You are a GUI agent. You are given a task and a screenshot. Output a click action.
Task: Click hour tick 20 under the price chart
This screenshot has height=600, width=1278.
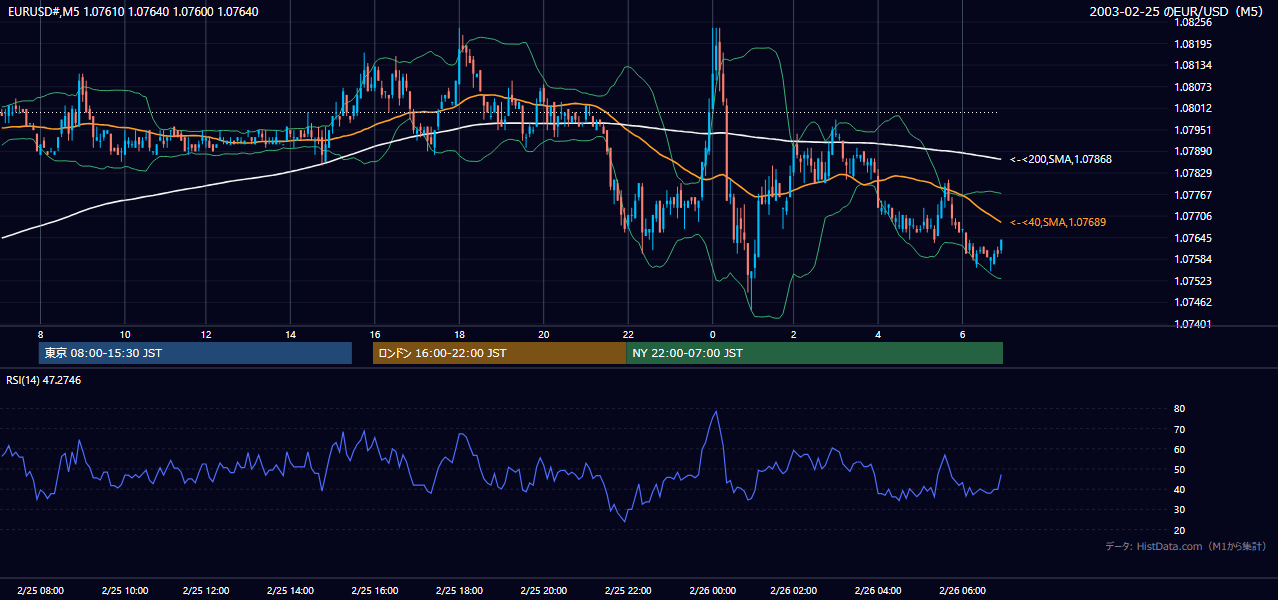[x=543, y=334]
